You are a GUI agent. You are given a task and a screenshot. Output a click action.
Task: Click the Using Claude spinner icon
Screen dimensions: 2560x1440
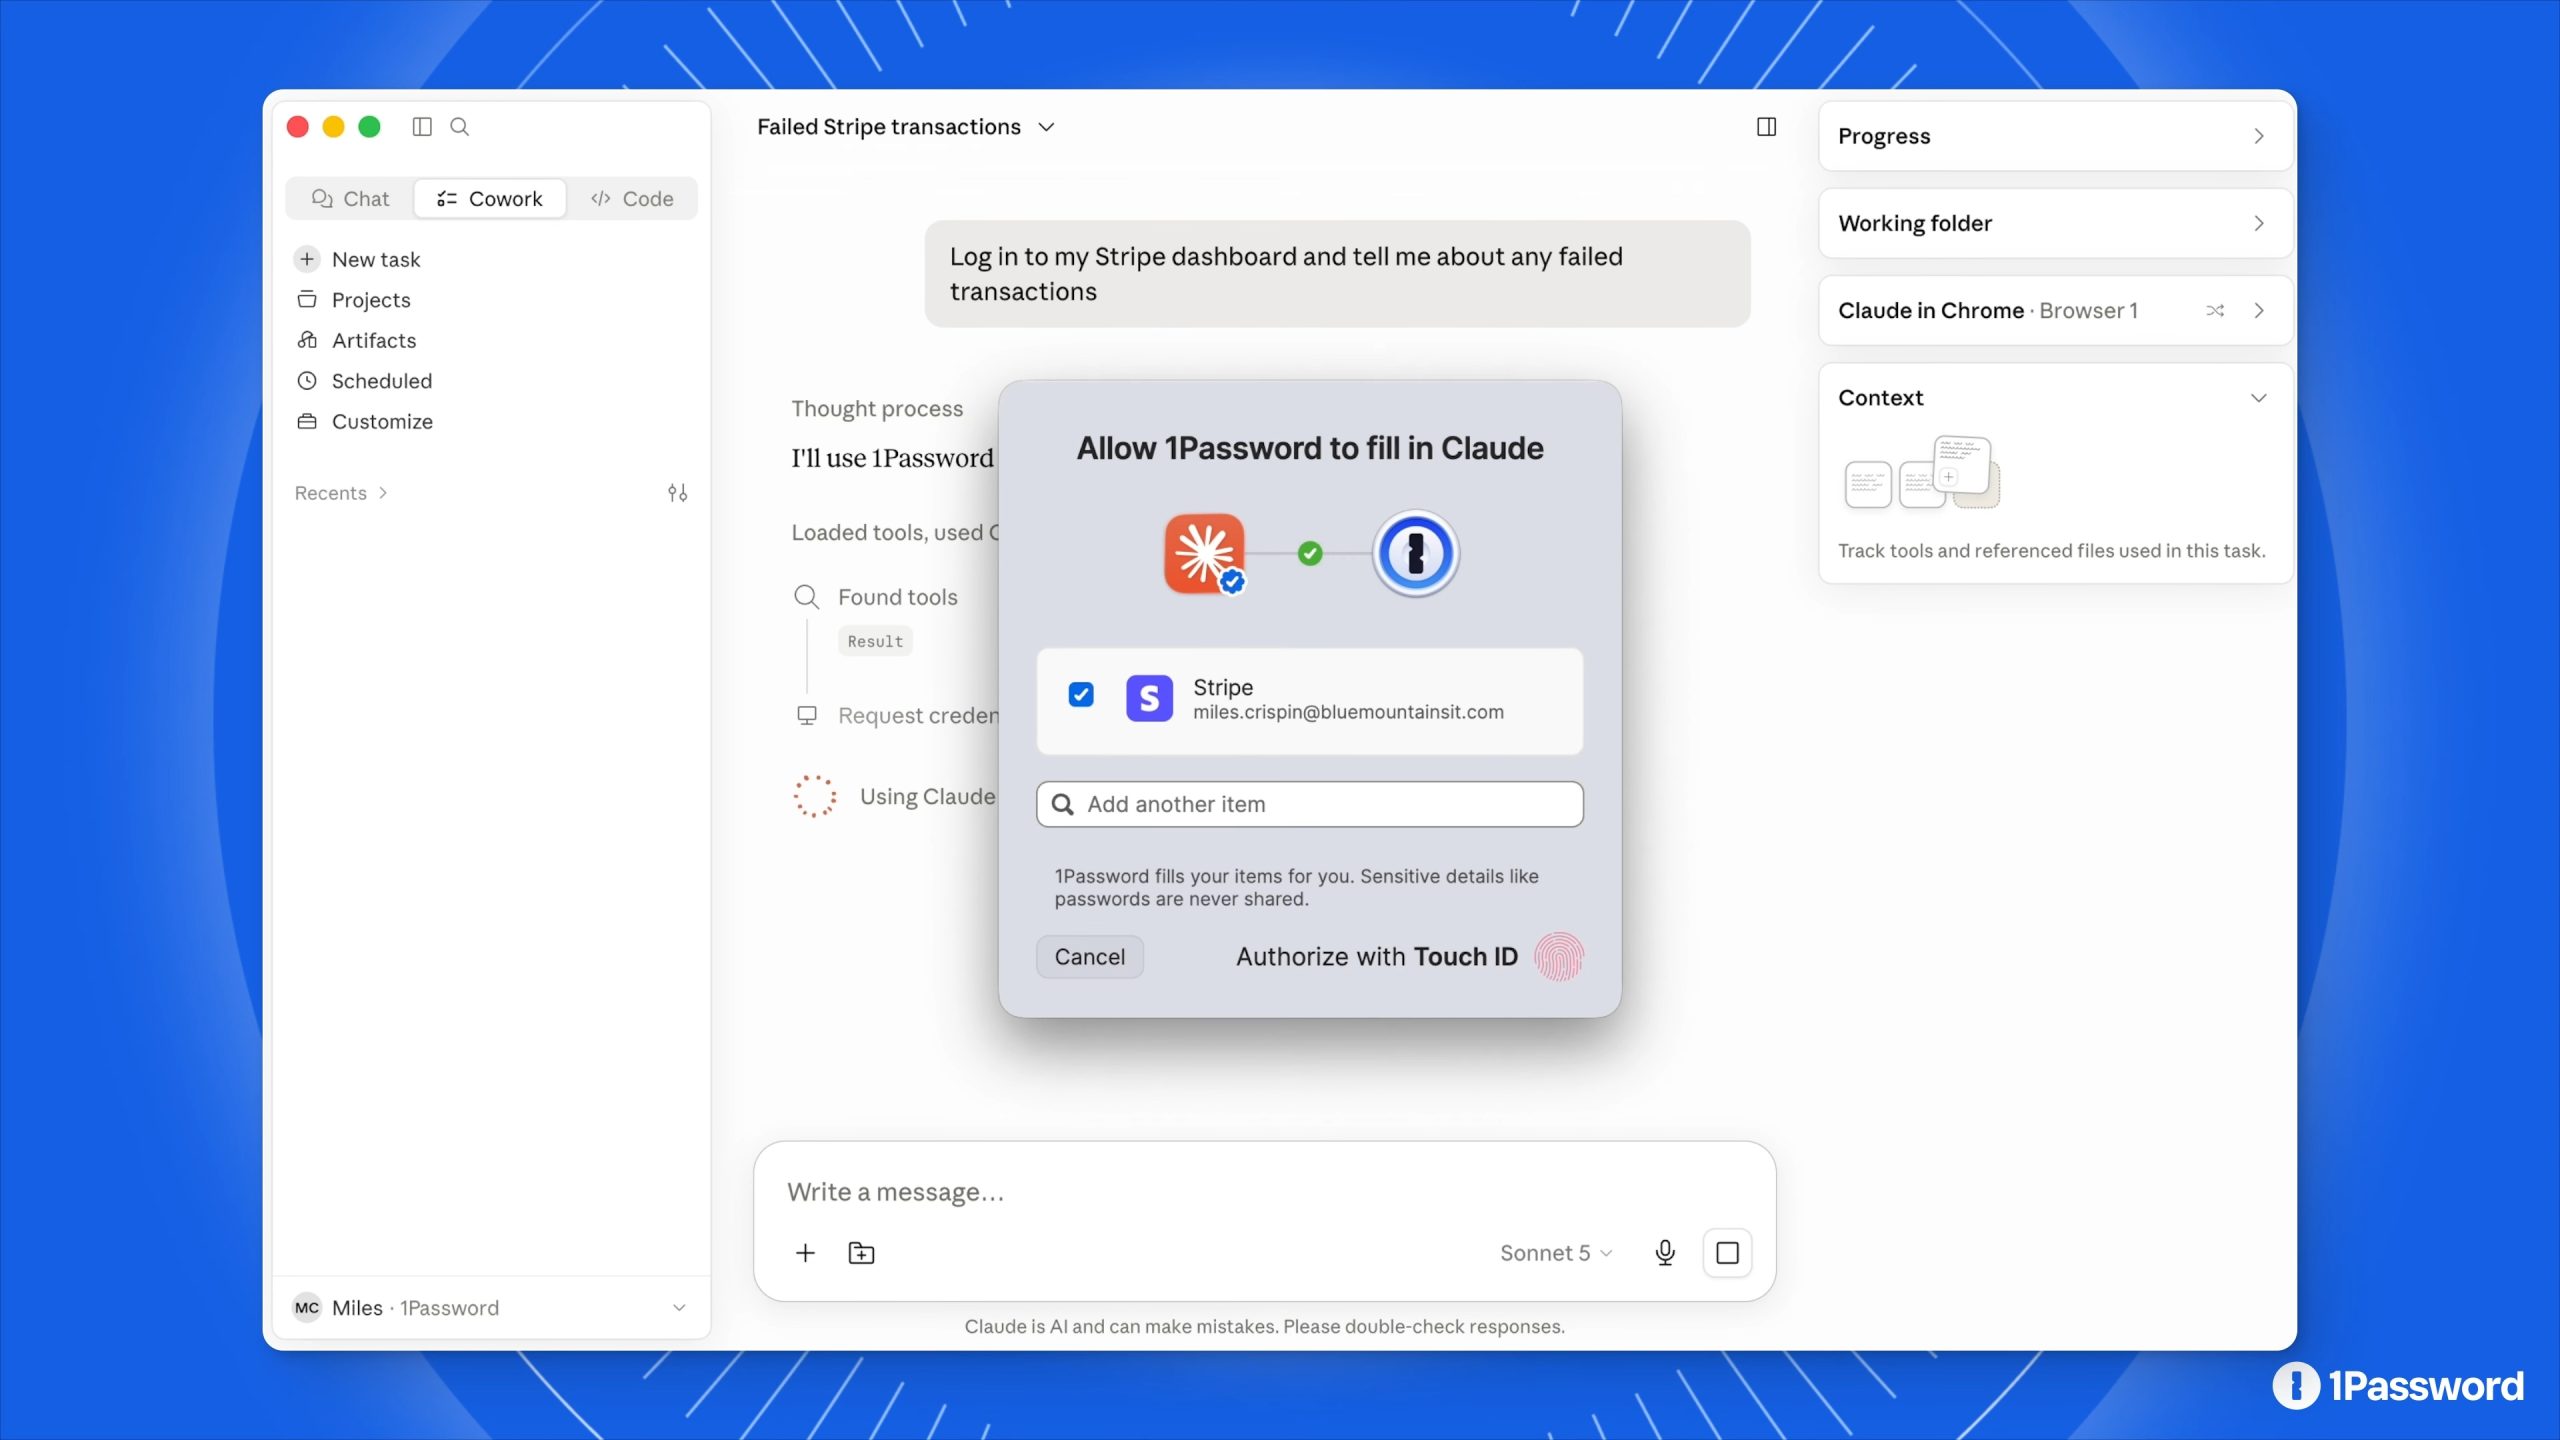pos(815,797)
